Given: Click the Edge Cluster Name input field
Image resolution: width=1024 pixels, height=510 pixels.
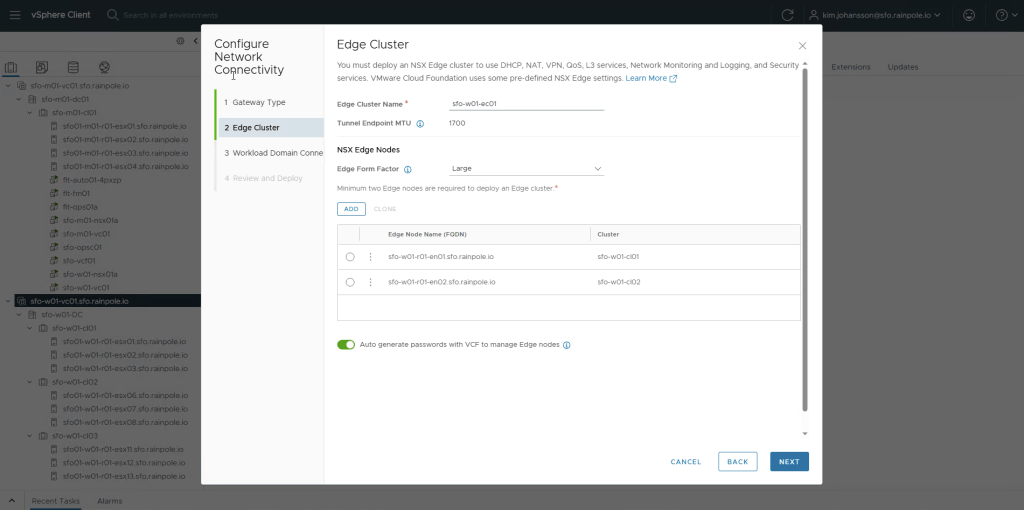Looking at the screenshot, I should tap(527, 103).
